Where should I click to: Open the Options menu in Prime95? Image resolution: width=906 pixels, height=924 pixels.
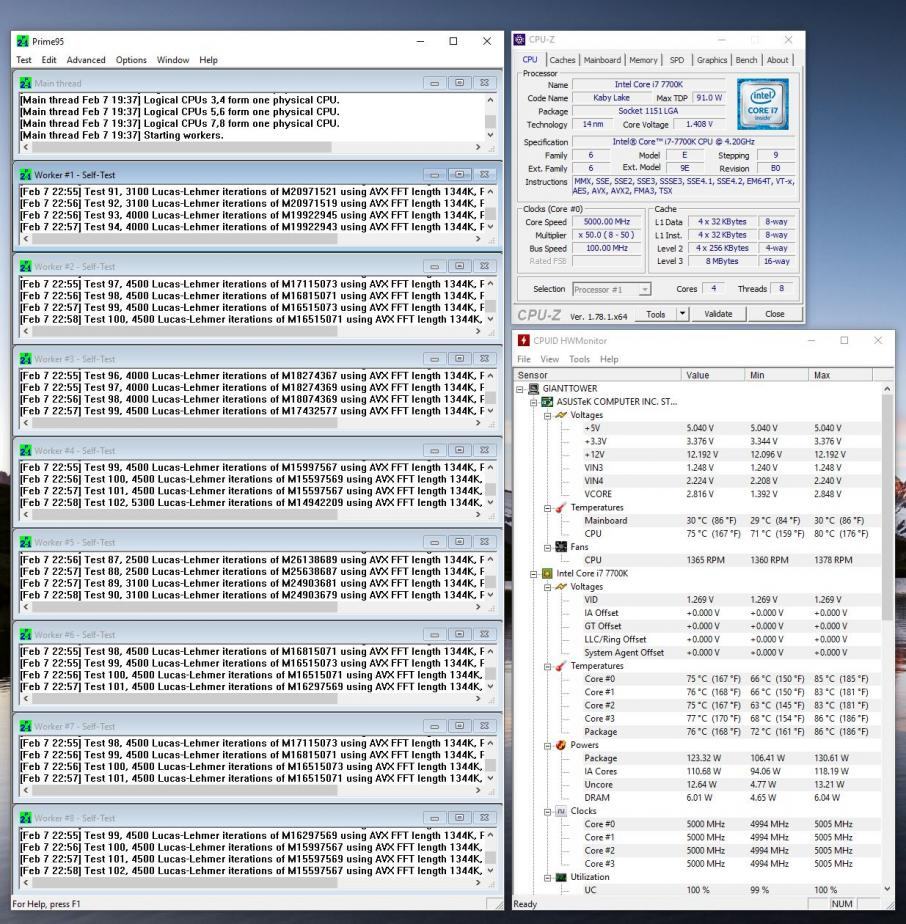point(131,60)
